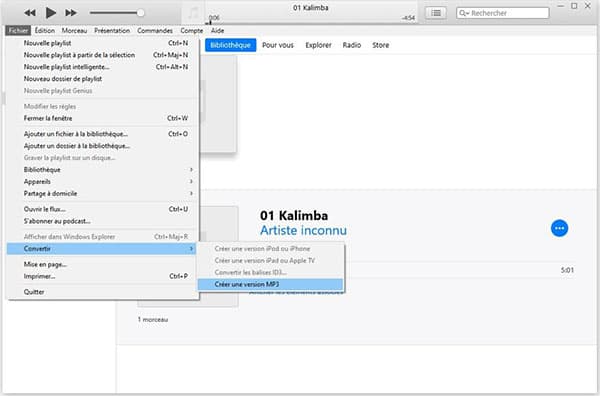This screenshot has height=396, width=600.
Task: Select Créer une version MP3
Action: (271, 284)
